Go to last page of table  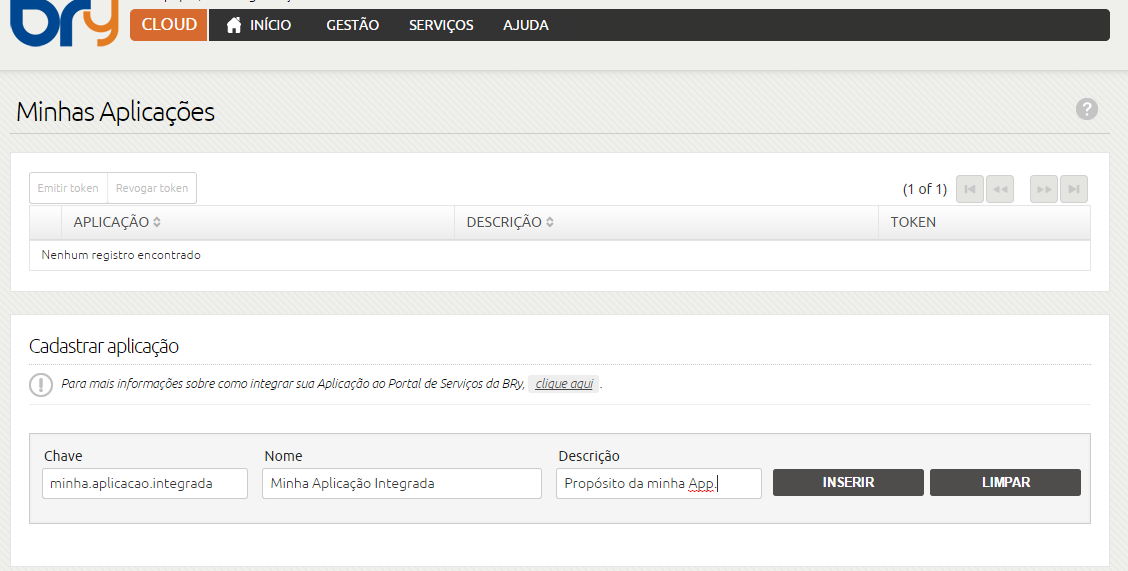[1074, 189]
